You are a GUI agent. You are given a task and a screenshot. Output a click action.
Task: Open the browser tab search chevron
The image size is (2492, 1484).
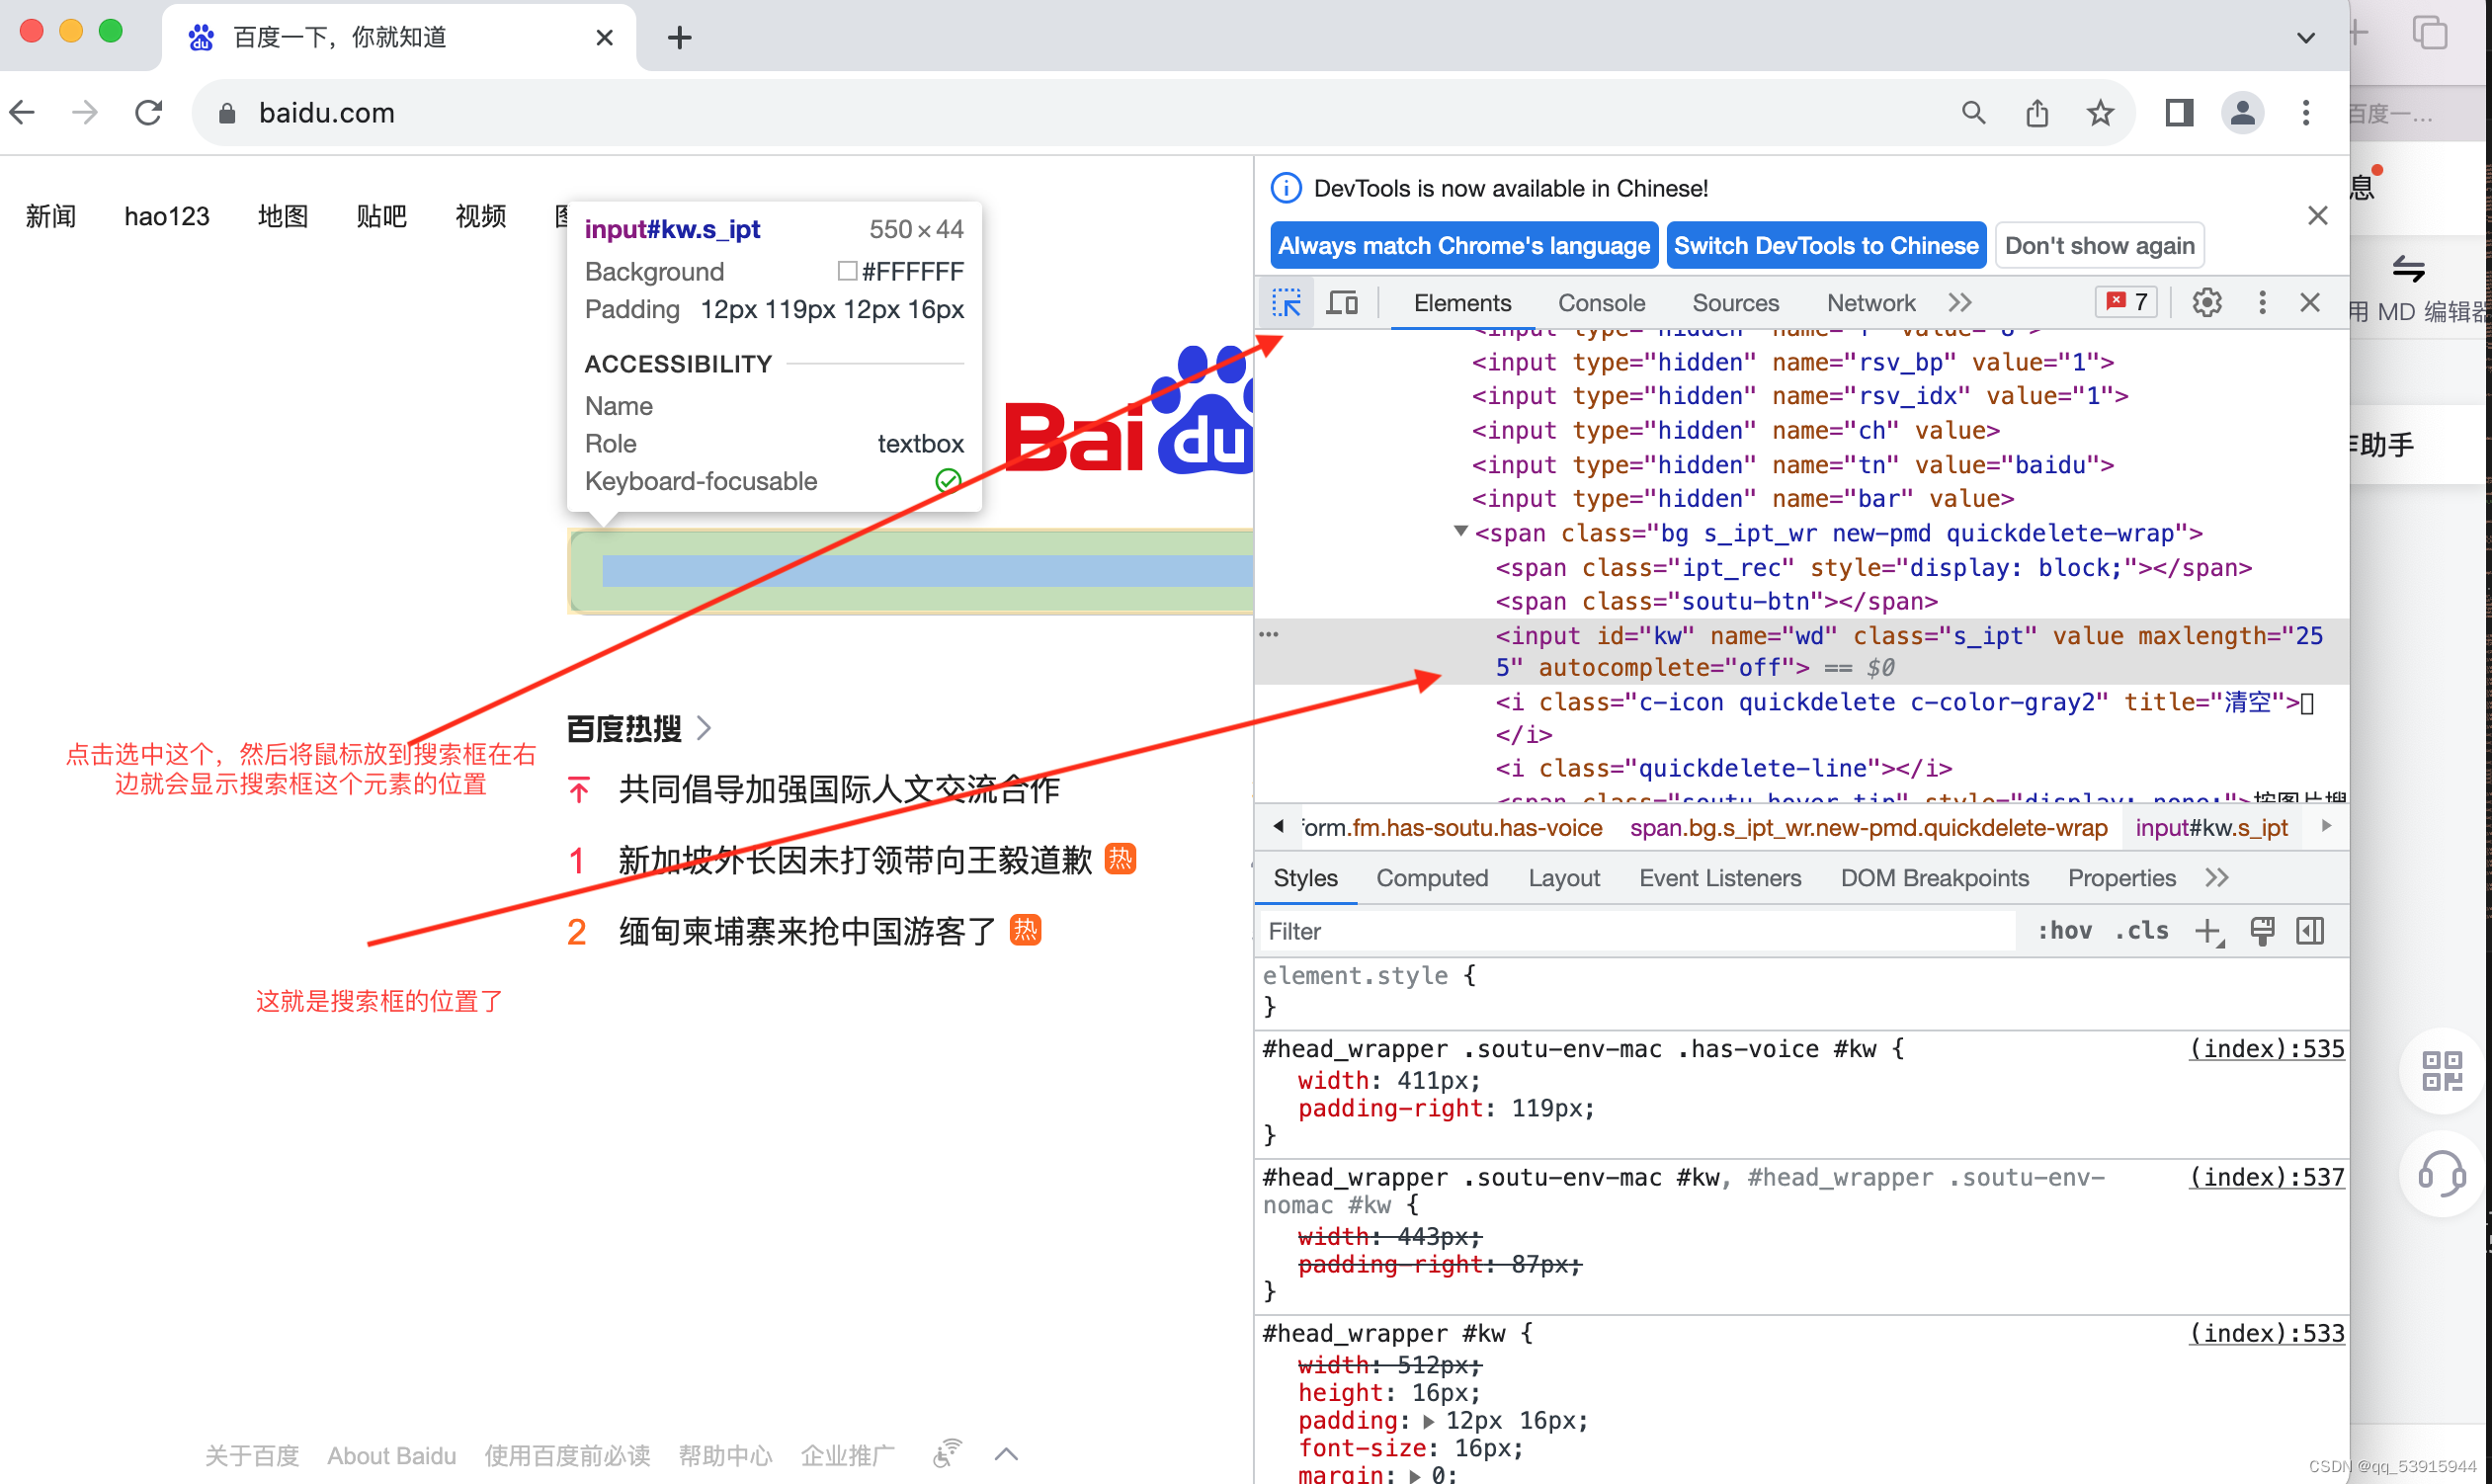click(x=2306, y=38)
